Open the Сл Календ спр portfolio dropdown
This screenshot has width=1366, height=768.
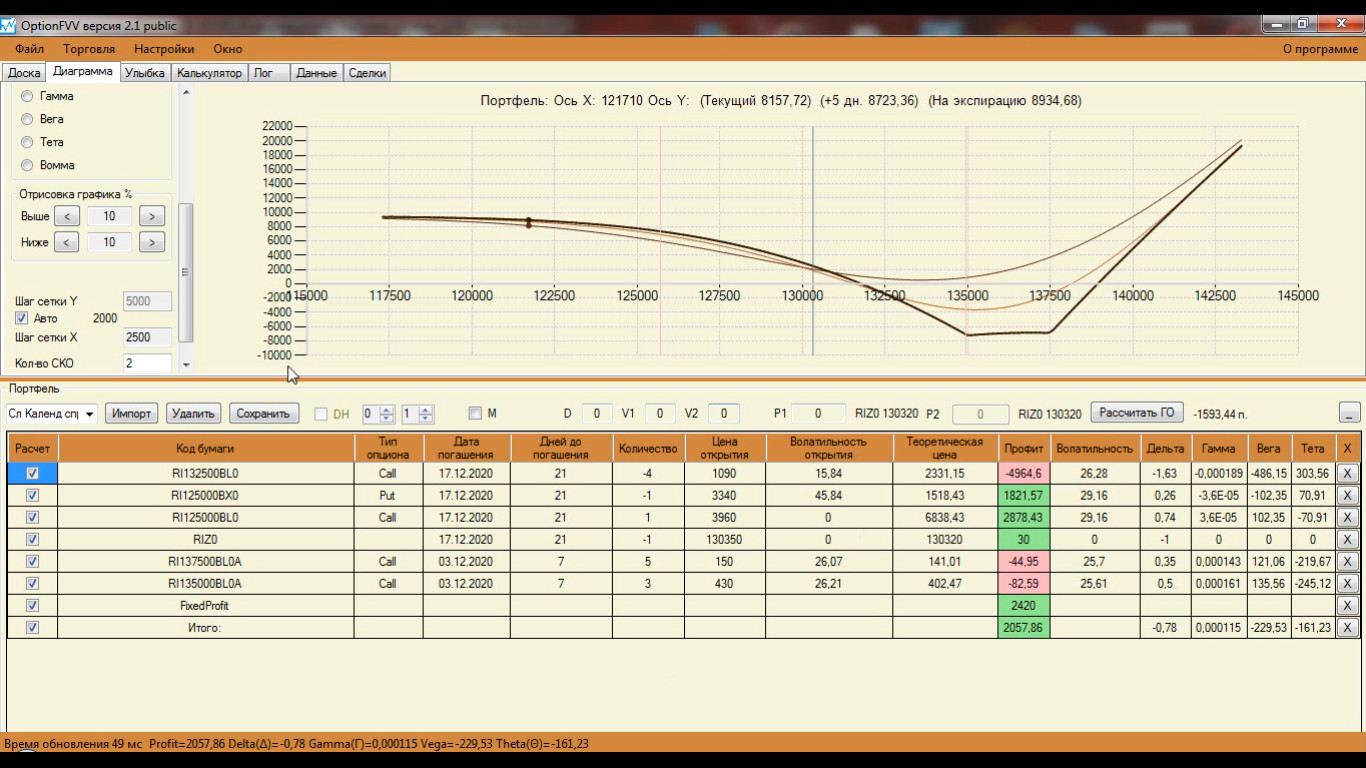pos(90,414)
